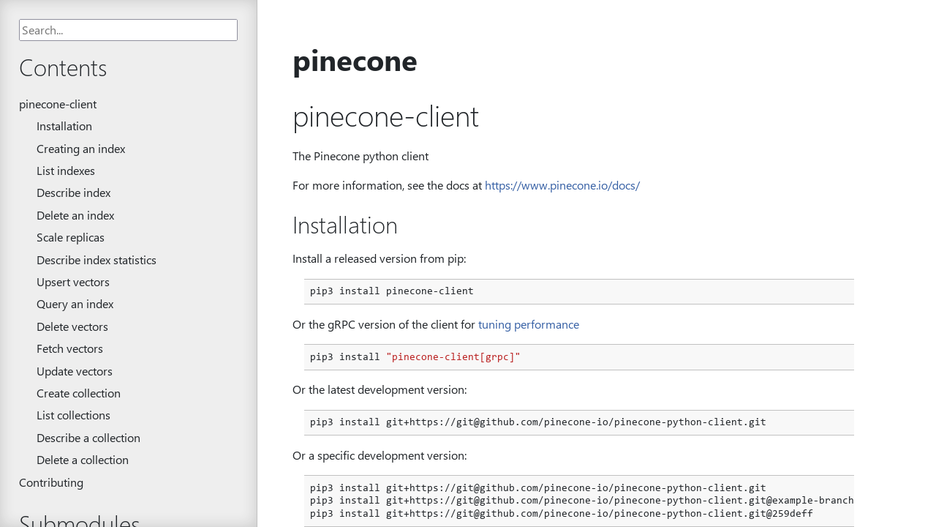Open Creating an index section link
The width and height of the screenshot is (936, 527).
click(81, 149)
